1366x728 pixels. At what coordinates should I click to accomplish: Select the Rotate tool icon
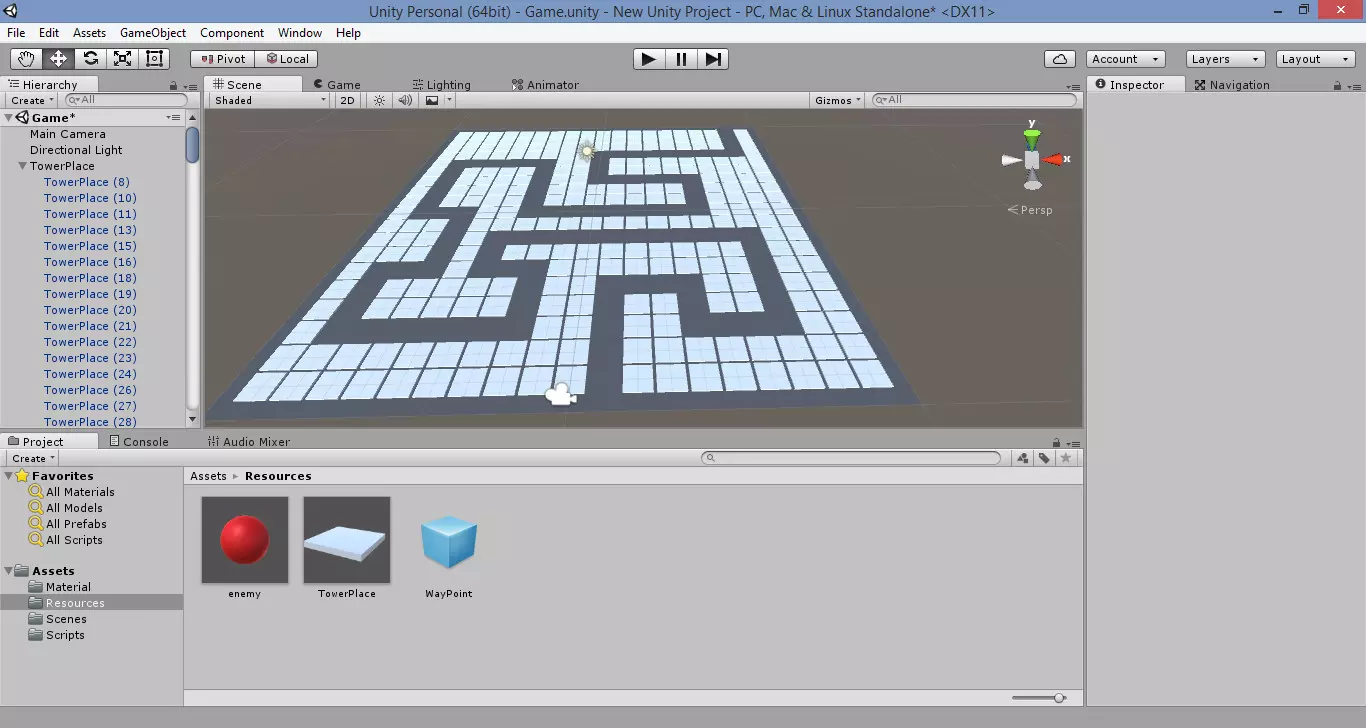click(x=90, y=59)
